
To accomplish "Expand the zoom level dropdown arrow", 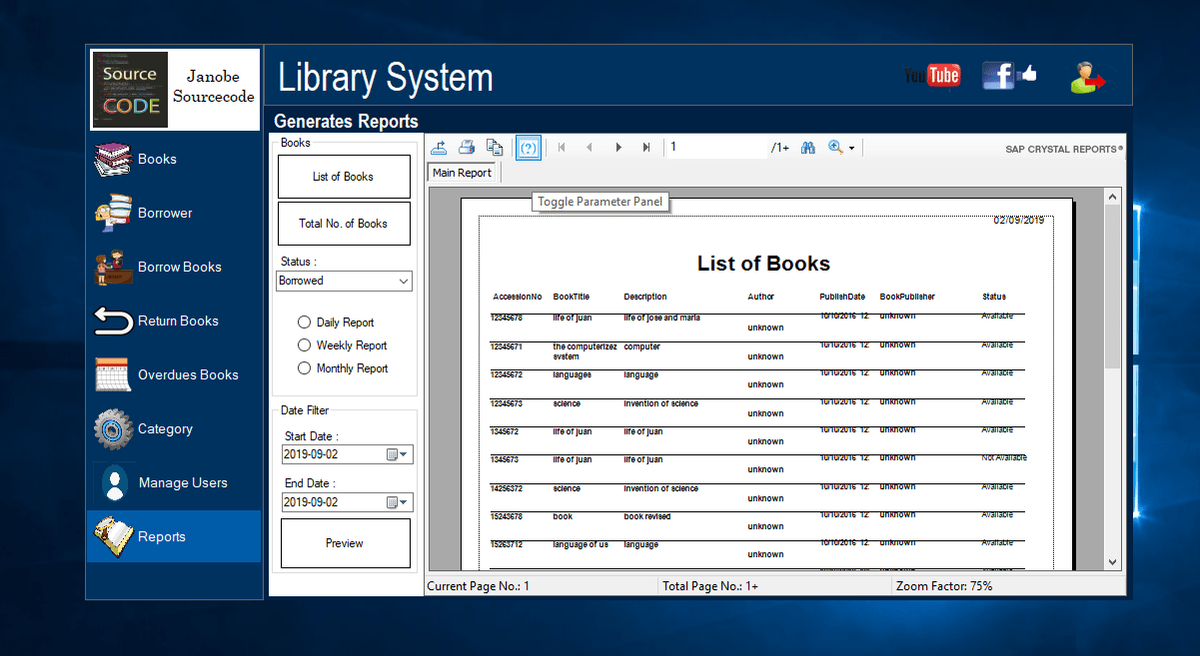I will click(852, 148).
